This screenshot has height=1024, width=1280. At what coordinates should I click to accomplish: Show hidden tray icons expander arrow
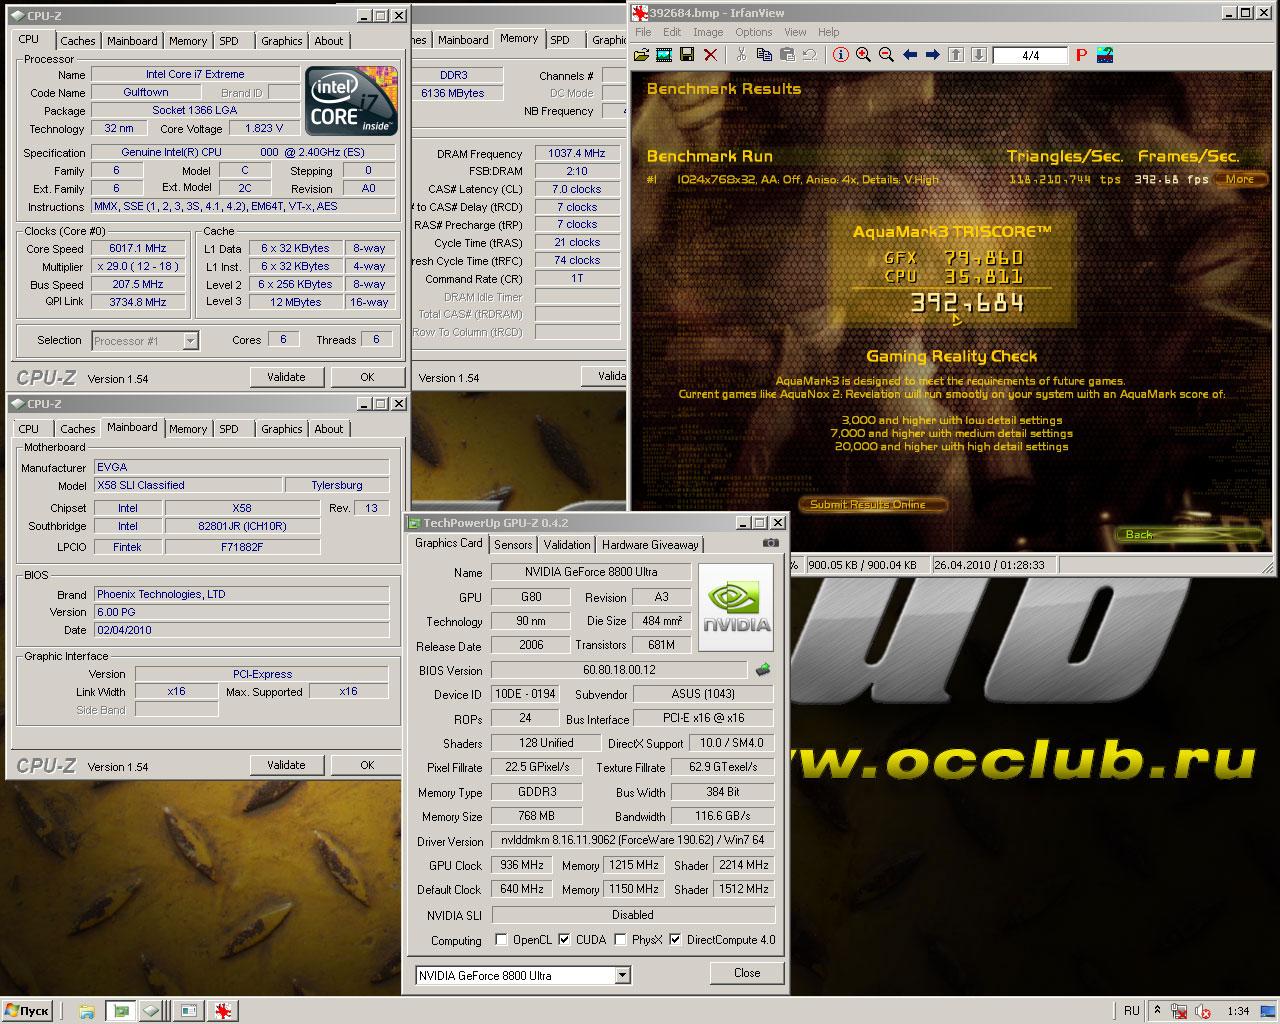[x=1158, y=1011]
